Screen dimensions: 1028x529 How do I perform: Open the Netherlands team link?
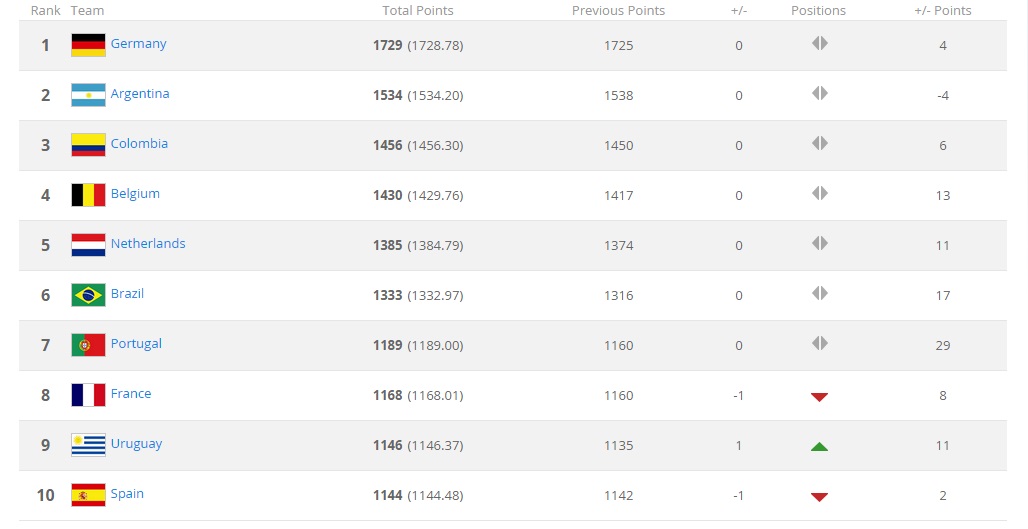click(x=148, y=243)
